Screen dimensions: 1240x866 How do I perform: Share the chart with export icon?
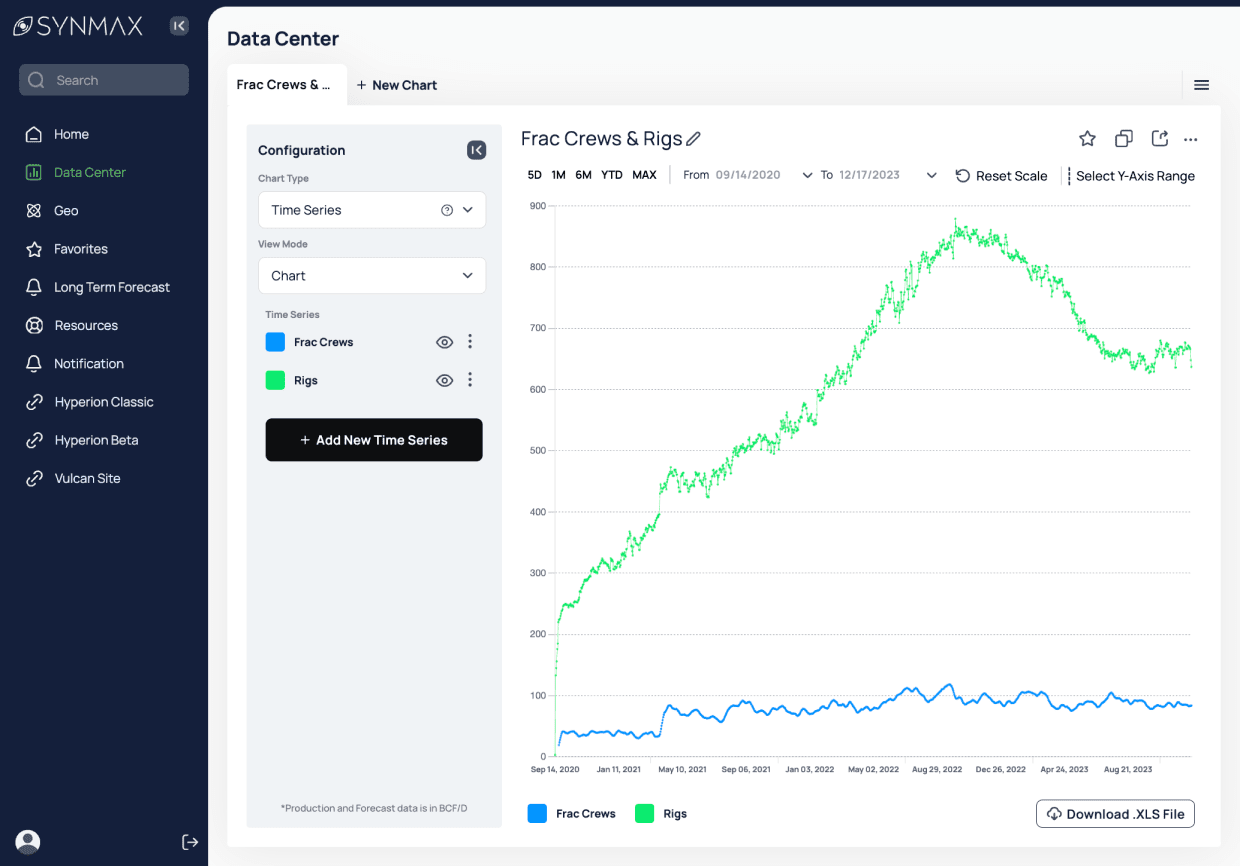click(1159, 139)
